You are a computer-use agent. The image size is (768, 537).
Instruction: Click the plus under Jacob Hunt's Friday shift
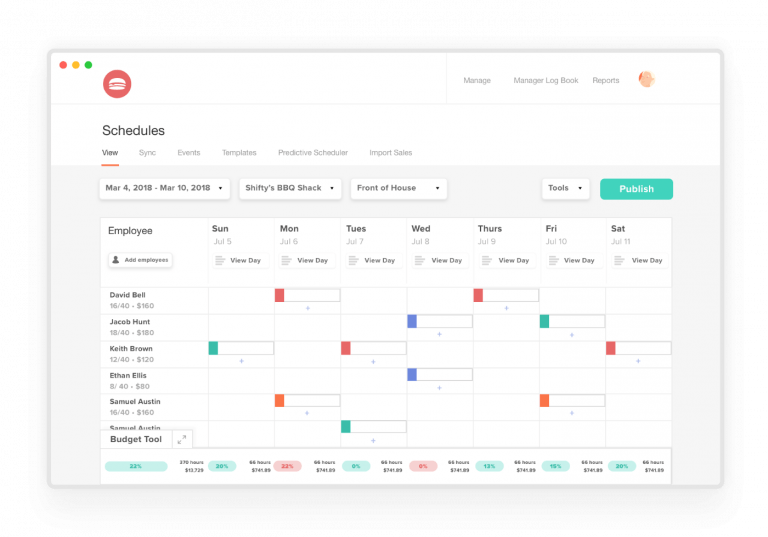[572, 335]
